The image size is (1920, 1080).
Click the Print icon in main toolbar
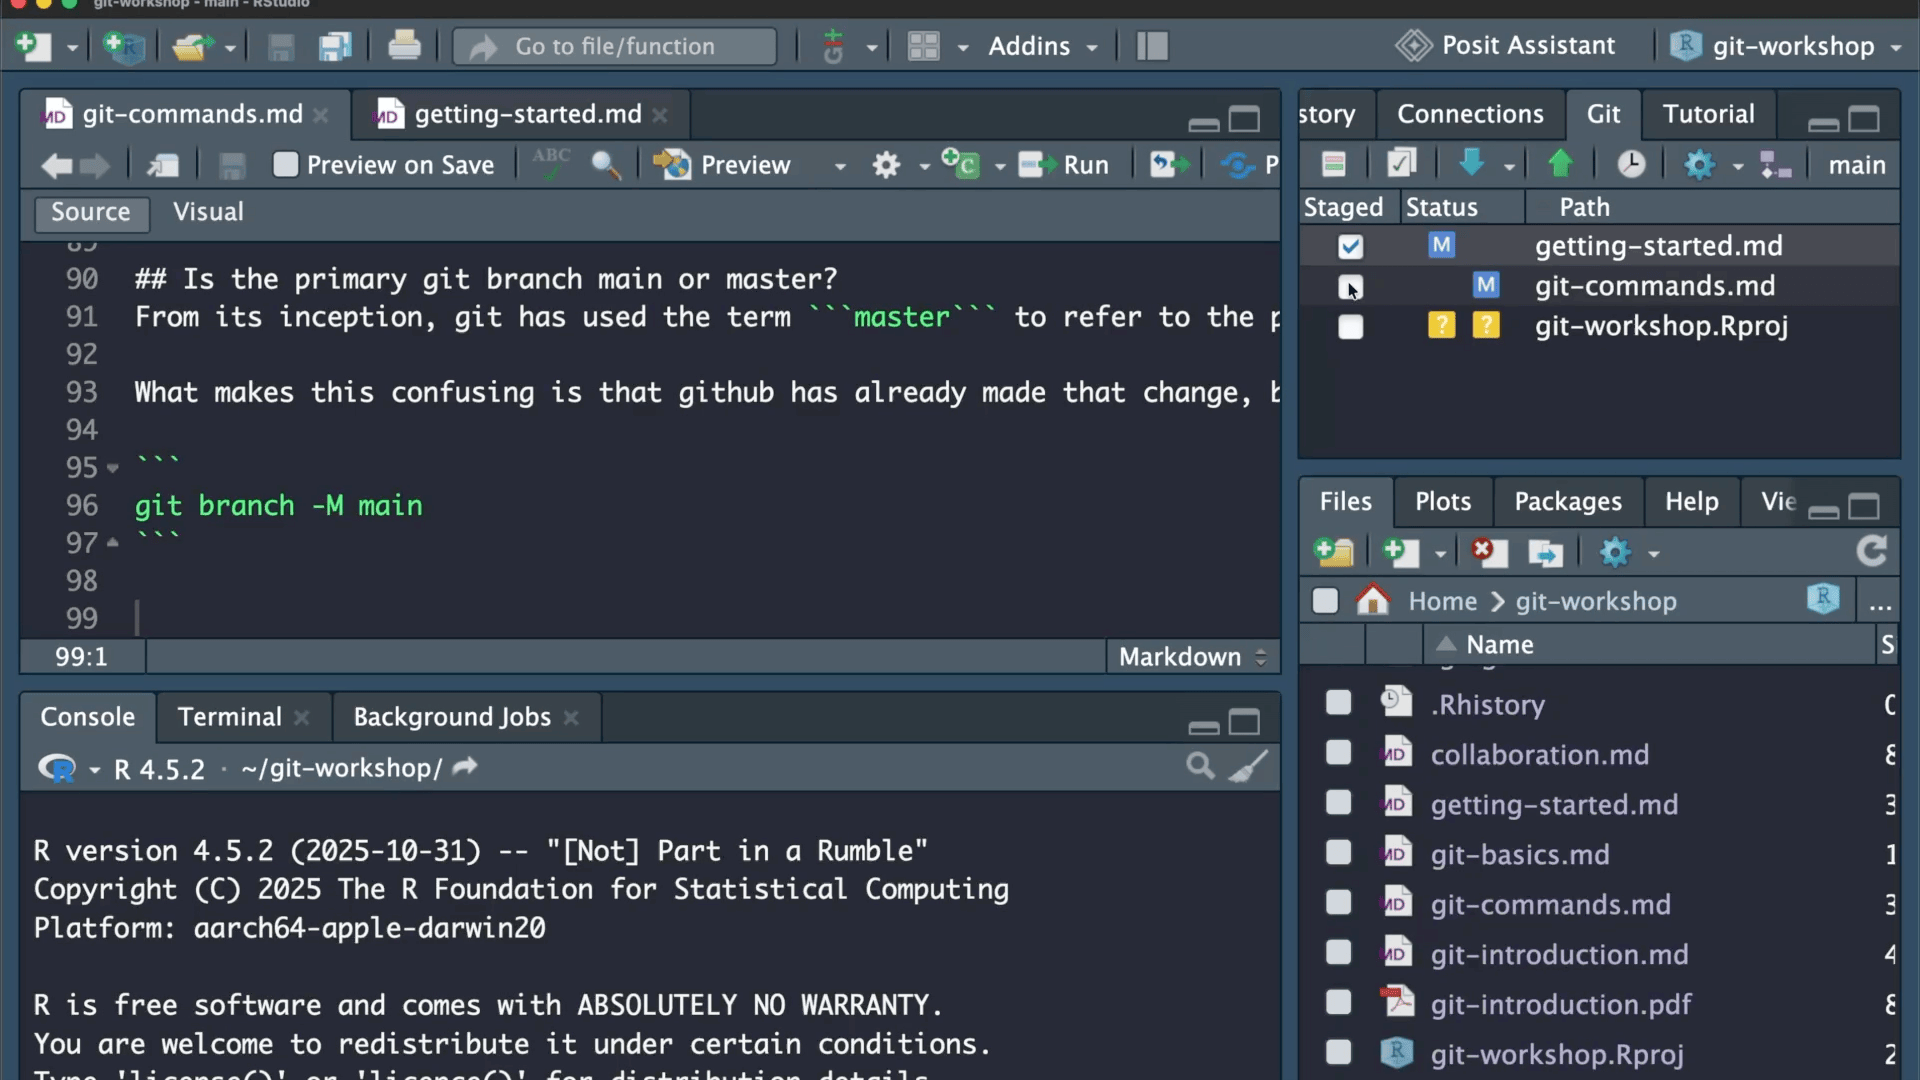point(404,46)
